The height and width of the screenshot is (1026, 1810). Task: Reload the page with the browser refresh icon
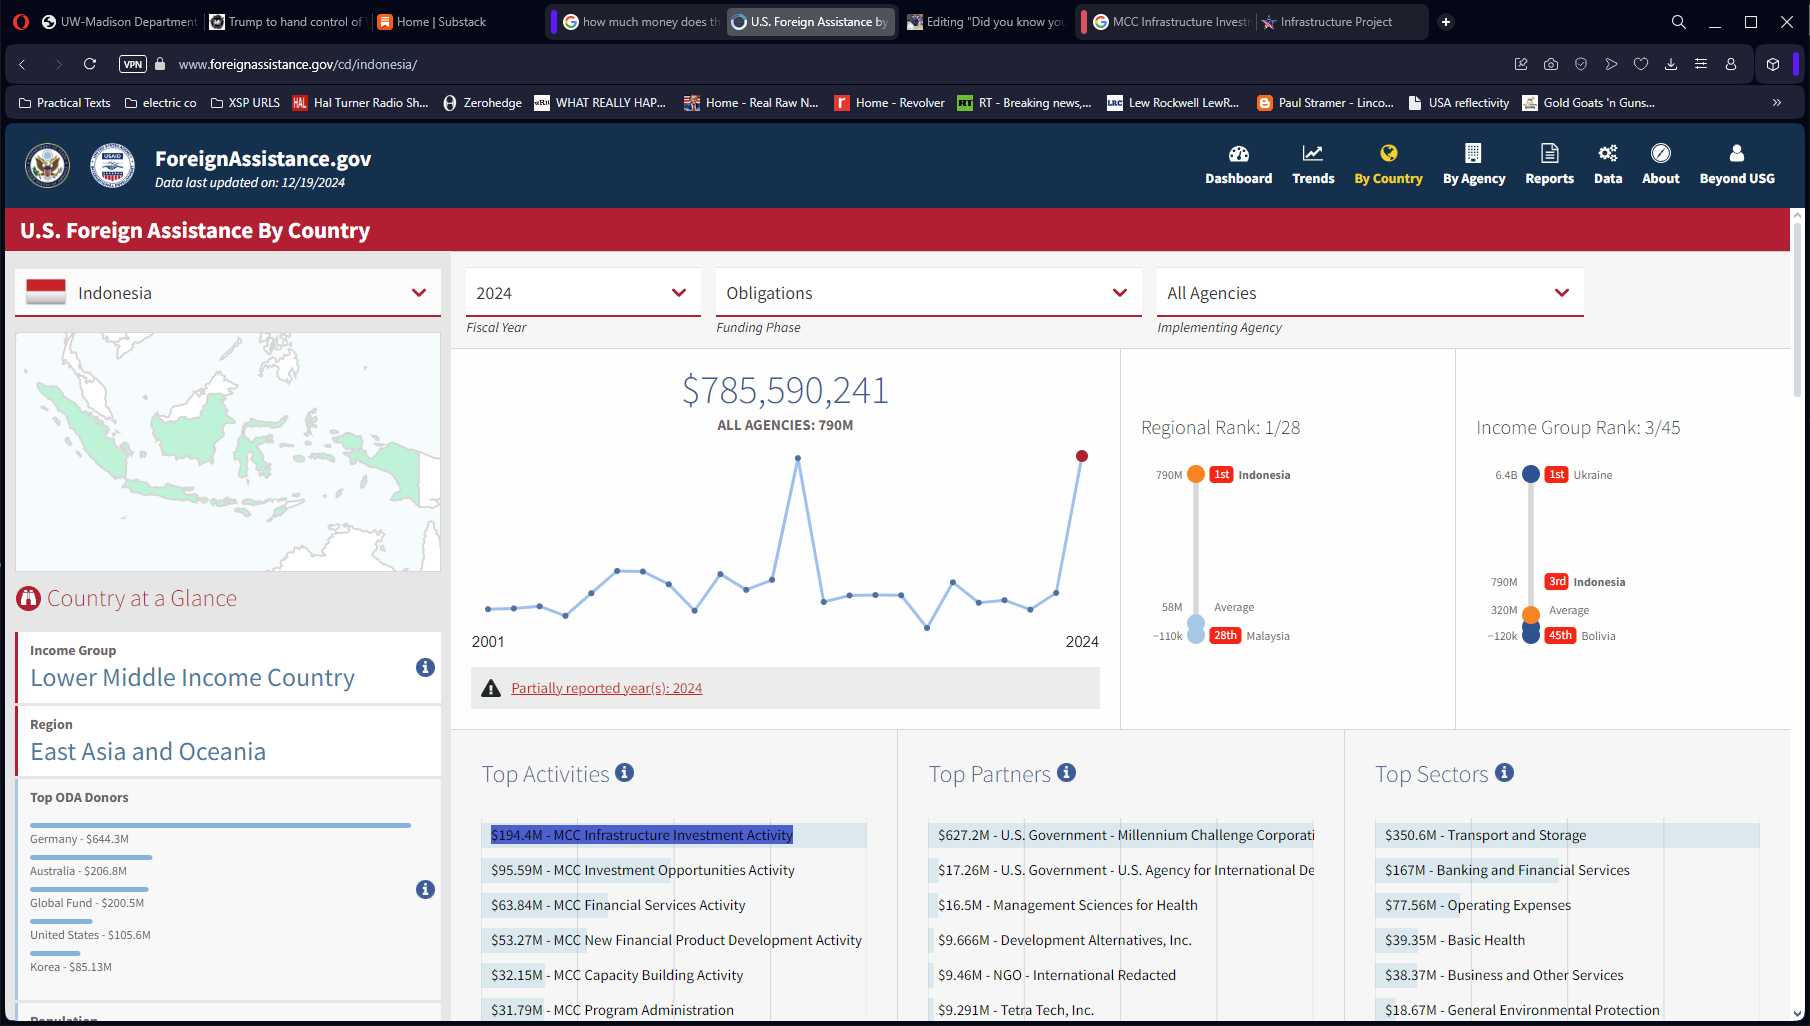coord(90,64)
